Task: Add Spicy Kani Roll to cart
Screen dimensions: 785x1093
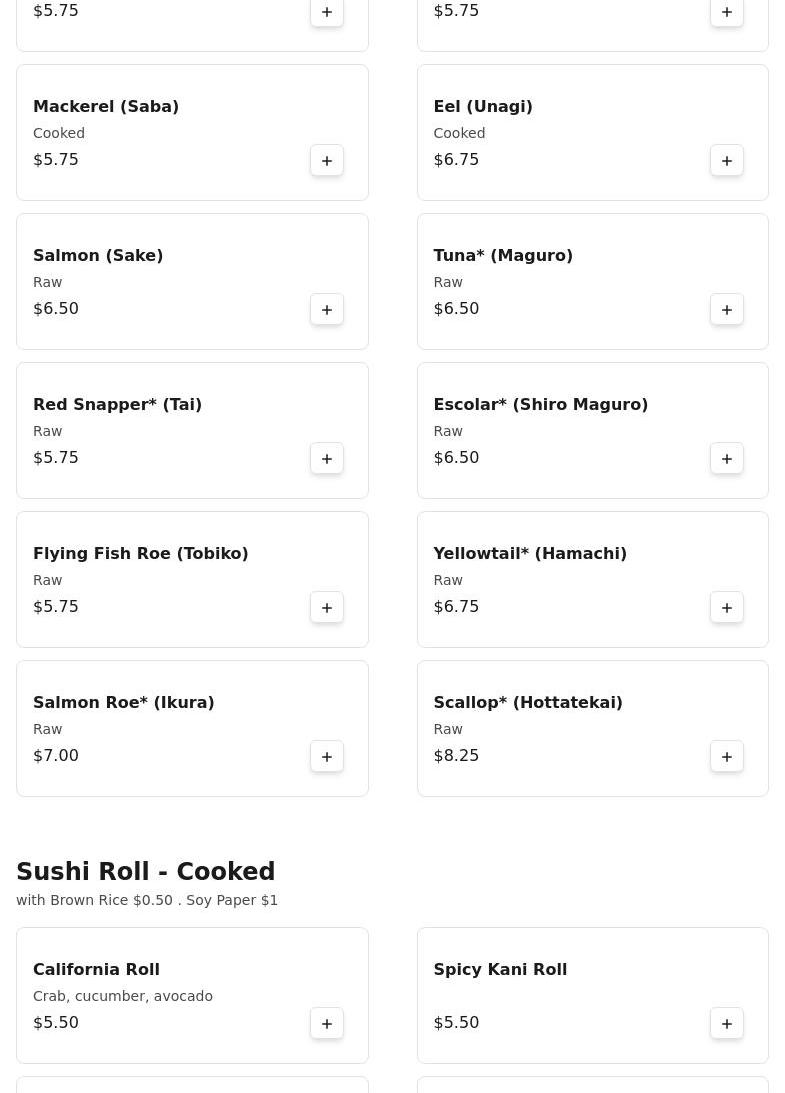Action: [x=727, y=1023]
